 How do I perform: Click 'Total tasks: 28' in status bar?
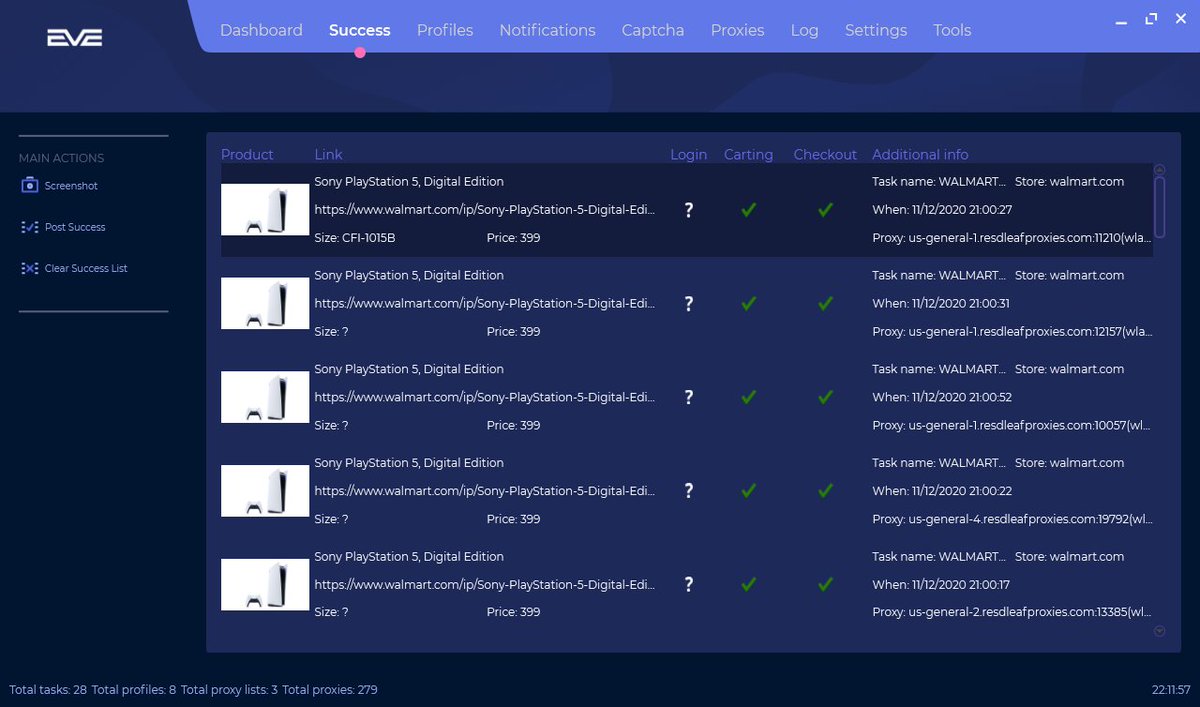pos(48,690)
